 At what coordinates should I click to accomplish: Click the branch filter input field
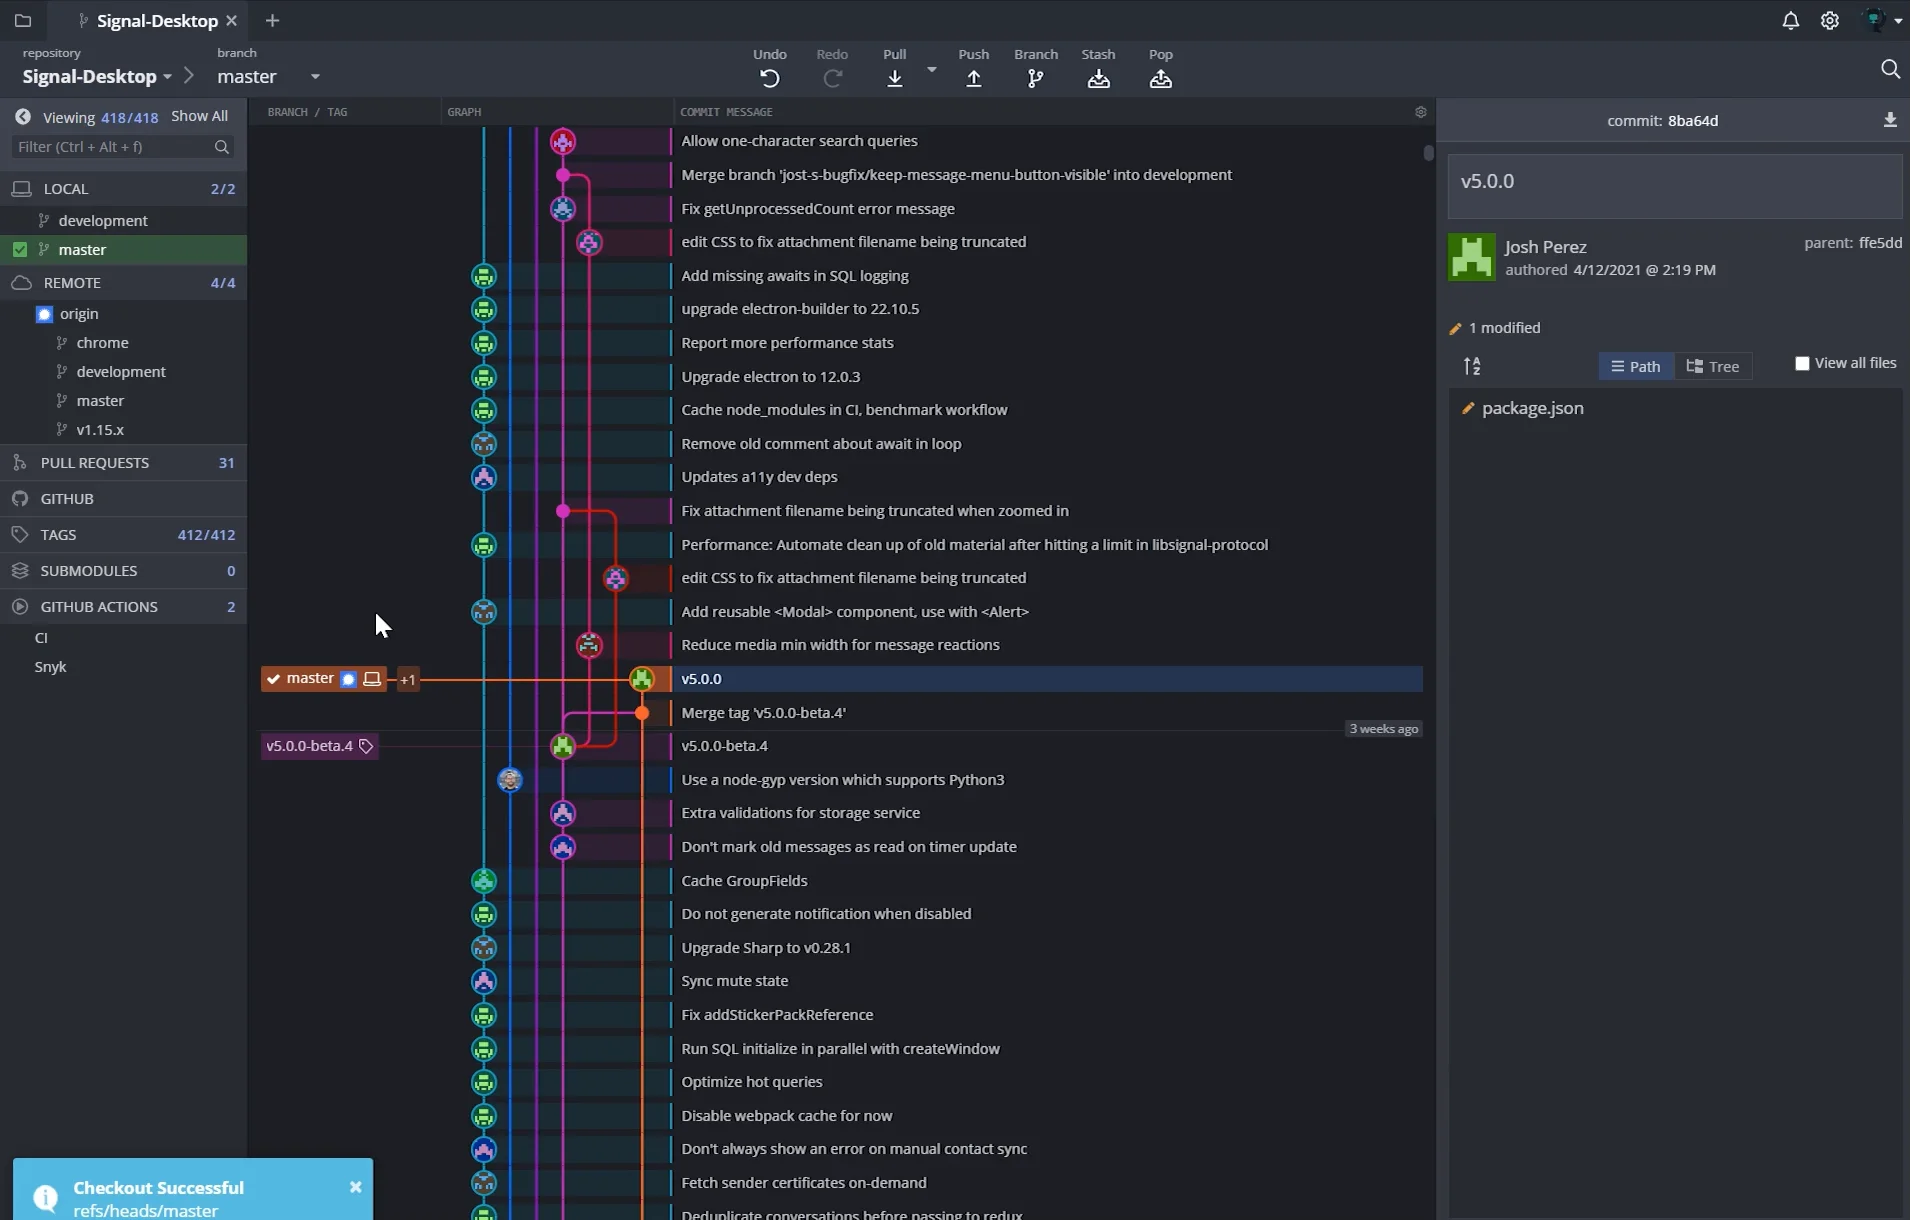click(114, 147)
